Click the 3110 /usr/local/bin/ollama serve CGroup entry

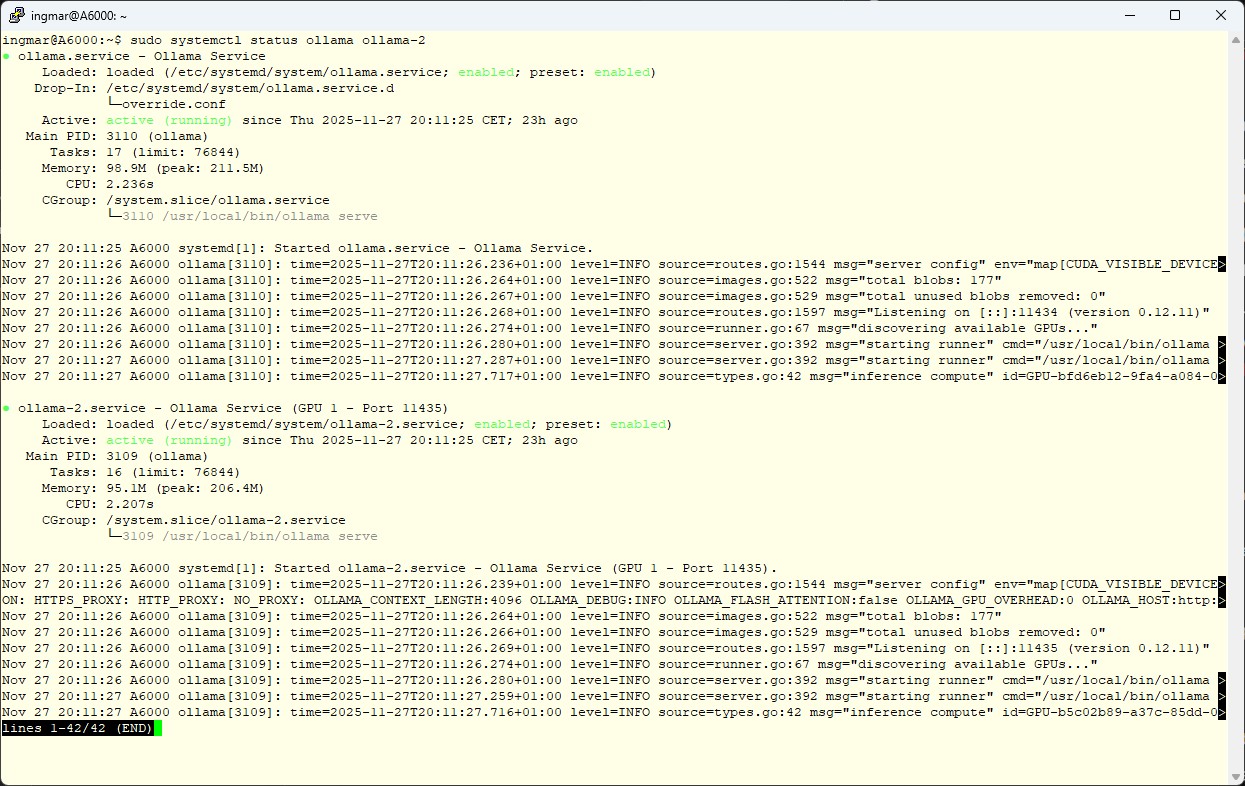[250, 216]
